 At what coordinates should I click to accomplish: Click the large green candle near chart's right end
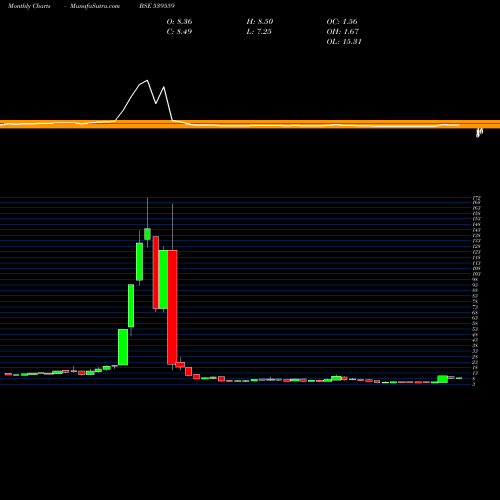pos(443,379)
